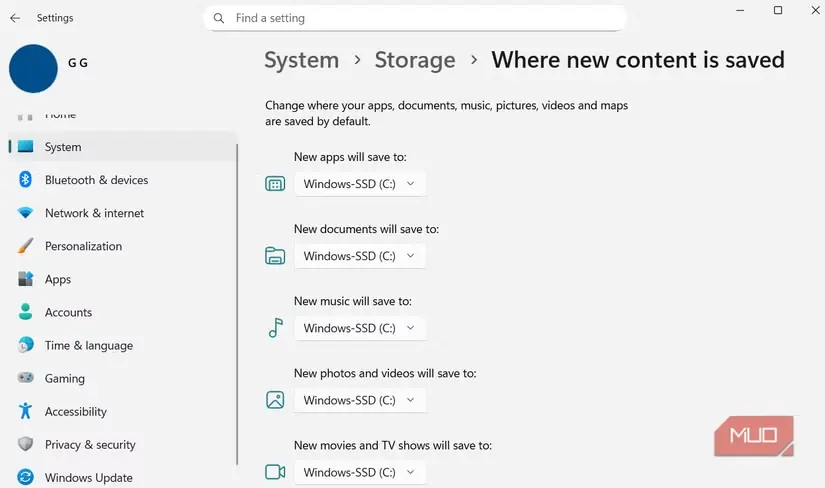The image size is (825, 488).
Task: Click the documents folder icon
Action: pyautogui.click(x=275, y=256)
